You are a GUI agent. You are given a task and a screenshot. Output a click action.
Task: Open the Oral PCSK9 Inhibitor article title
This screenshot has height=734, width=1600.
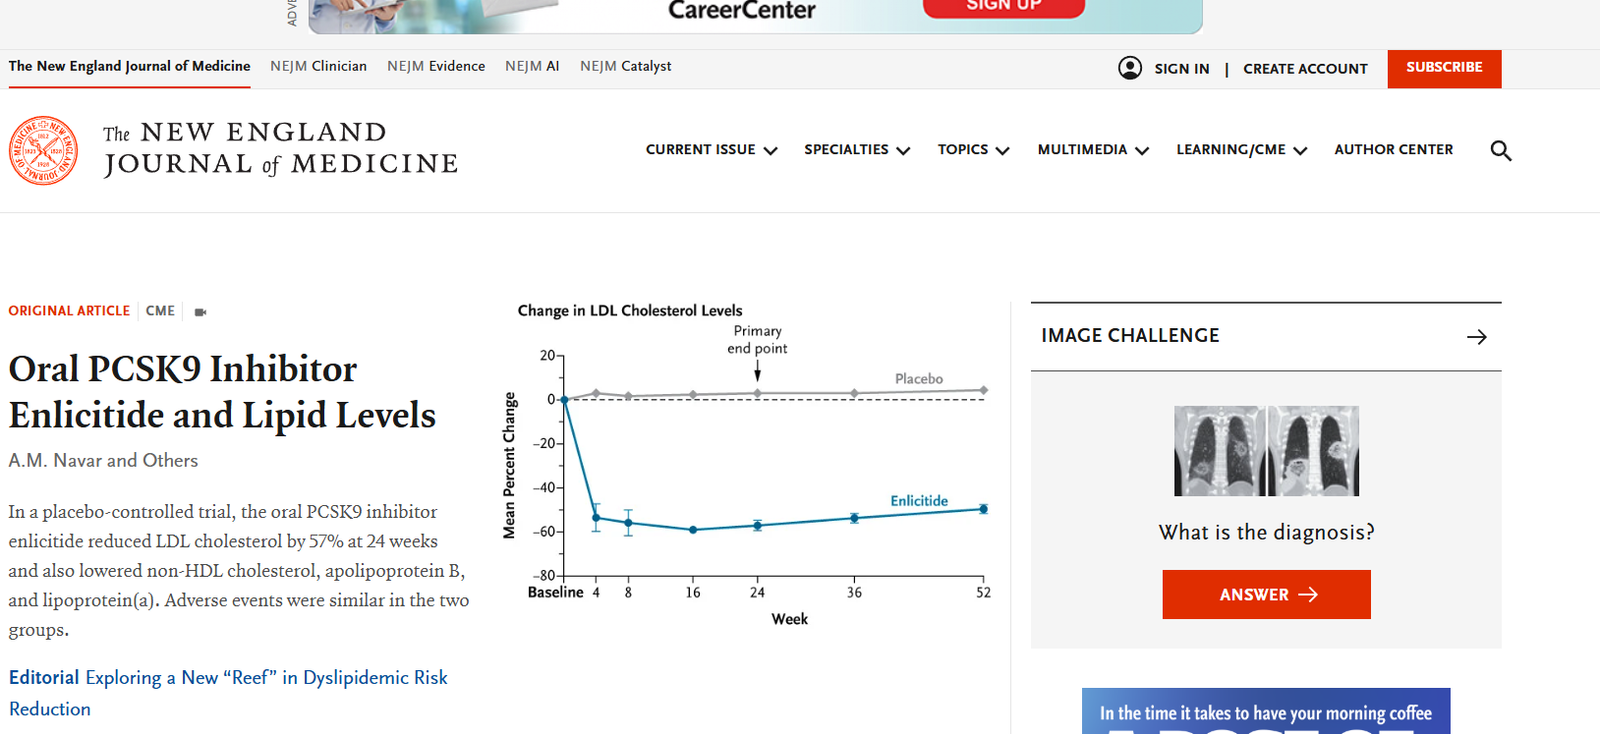222,392
